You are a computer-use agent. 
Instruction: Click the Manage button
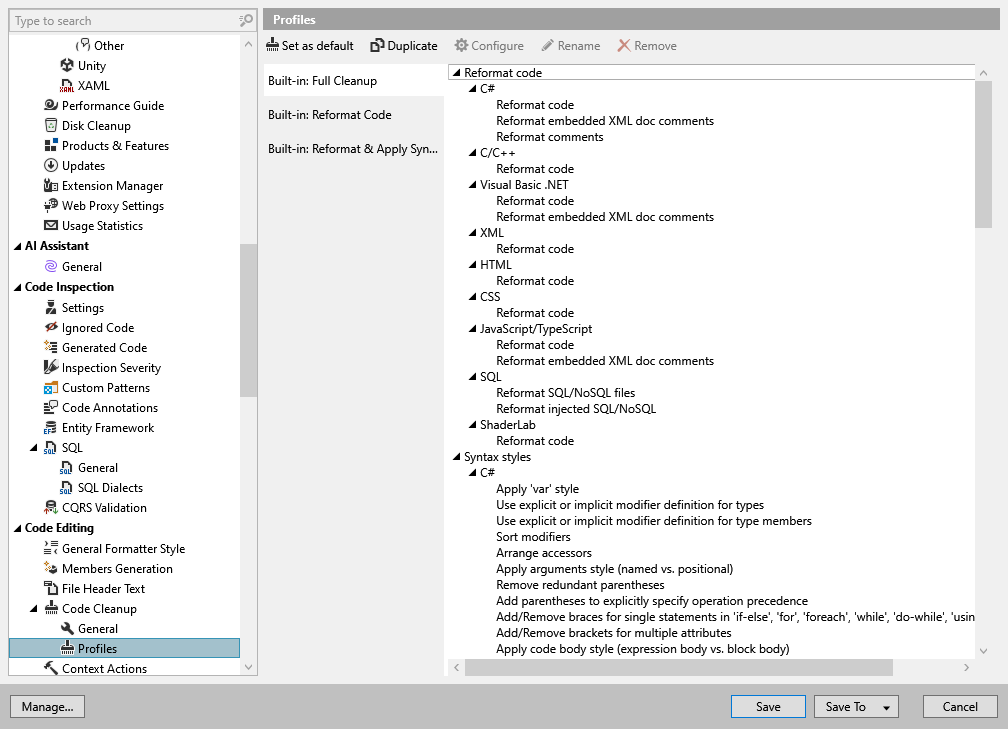(x=47, y=706)
